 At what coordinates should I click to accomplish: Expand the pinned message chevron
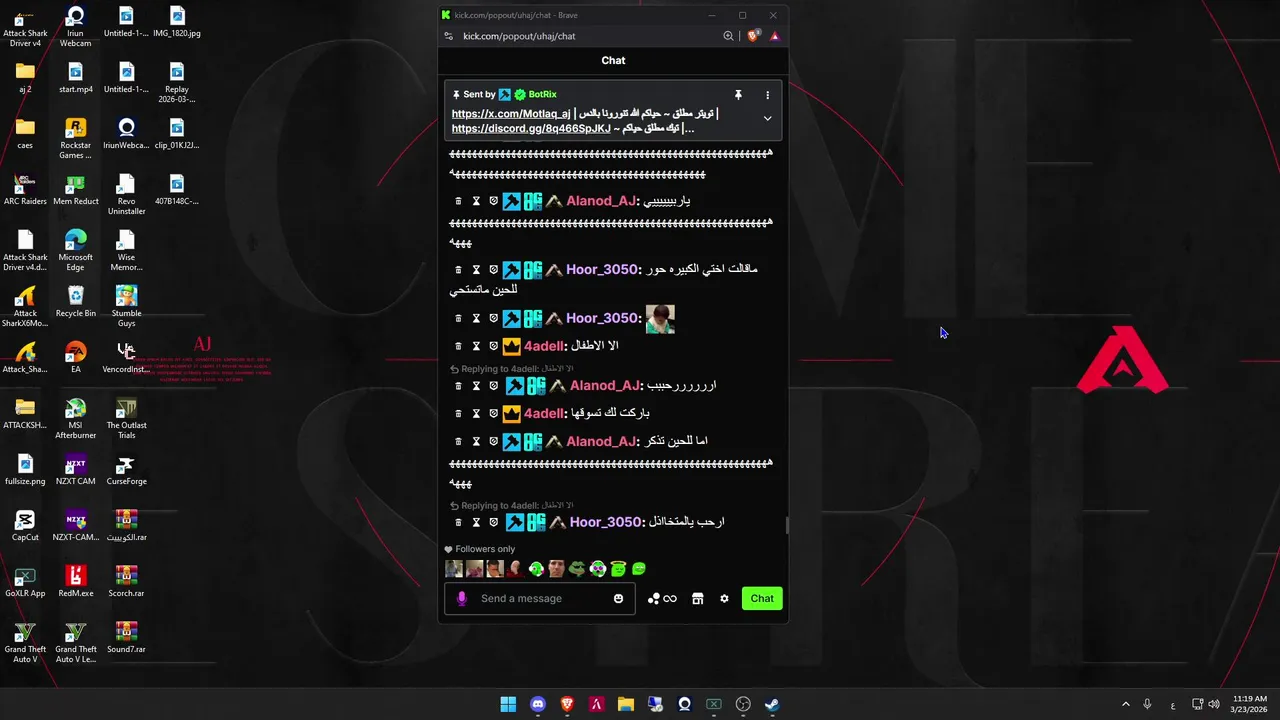tap(767, 118)
